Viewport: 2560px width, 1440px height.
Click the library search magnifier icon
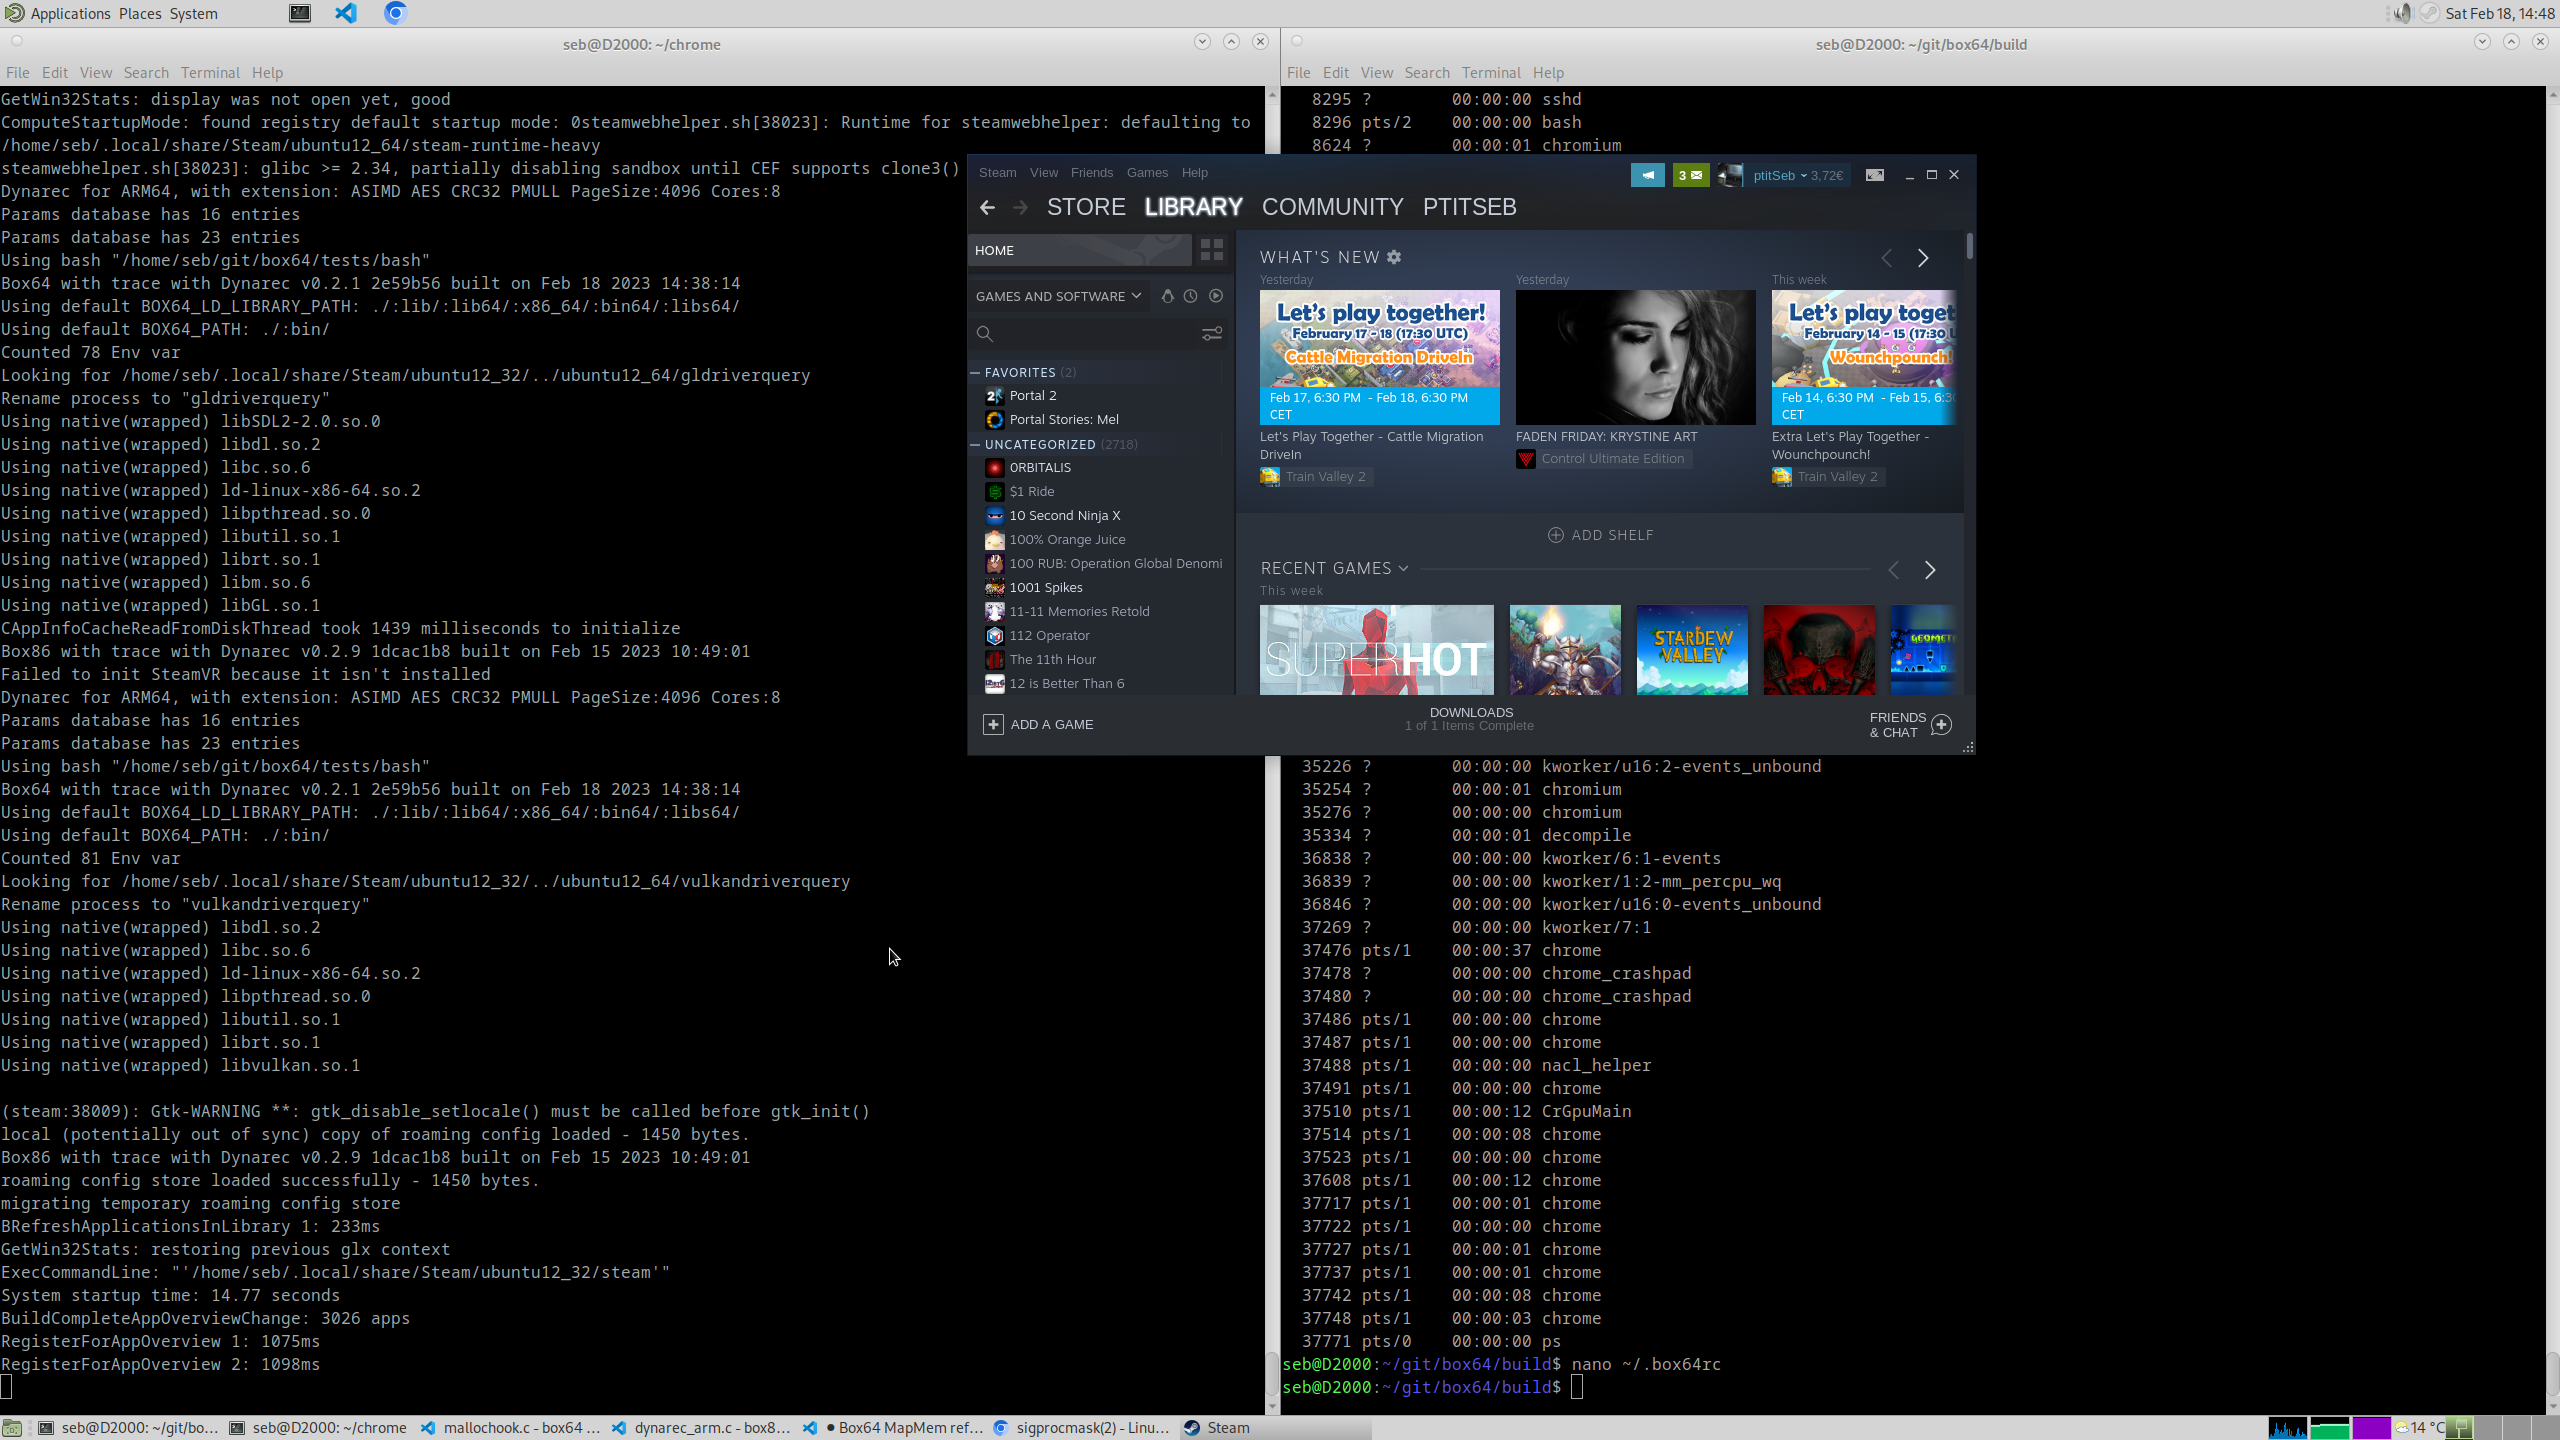pos(985,334)
